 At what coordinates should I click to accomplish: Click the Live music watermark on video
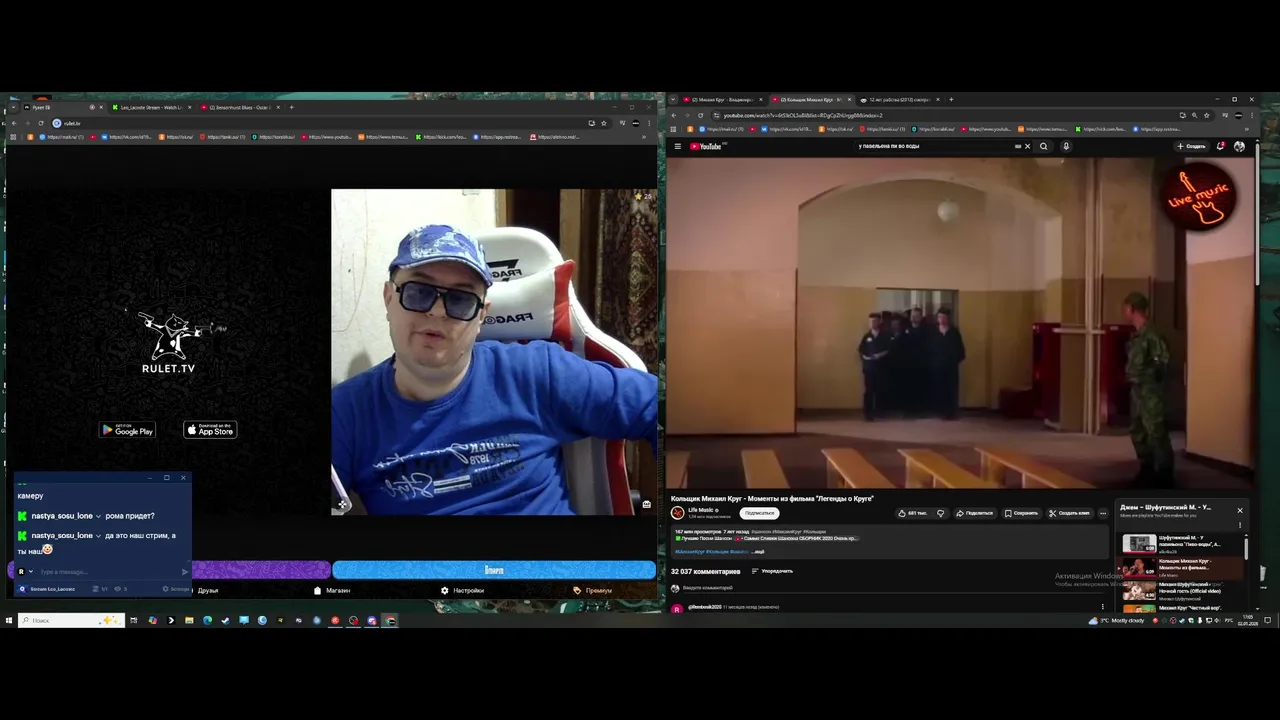1200,195
